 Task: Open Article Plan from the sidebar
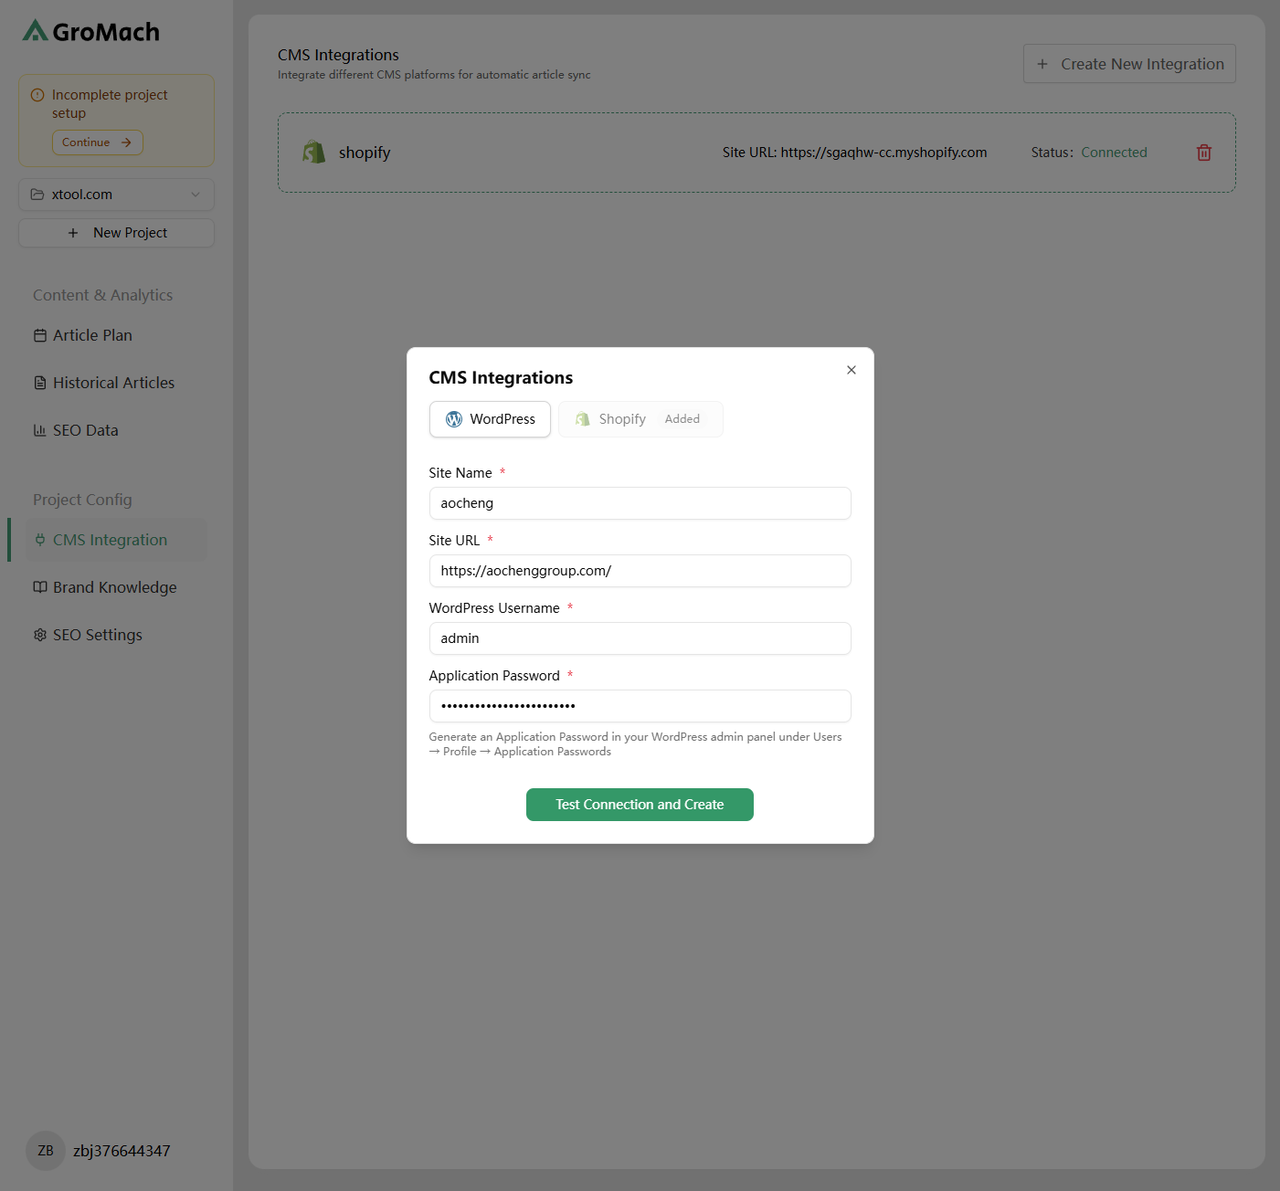pyautogui.click(x=92, y=336)
